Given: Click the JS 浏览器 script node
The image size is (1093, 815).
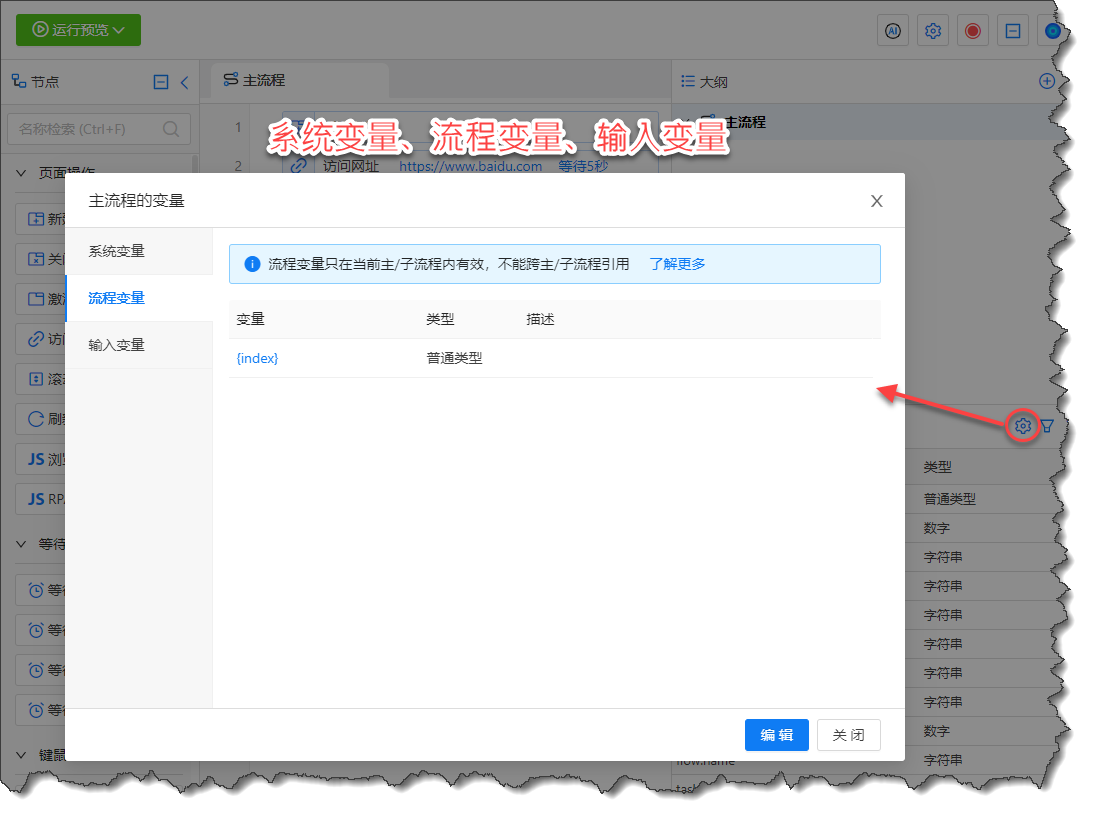Looking at the screenshot, I should [41, 459].
